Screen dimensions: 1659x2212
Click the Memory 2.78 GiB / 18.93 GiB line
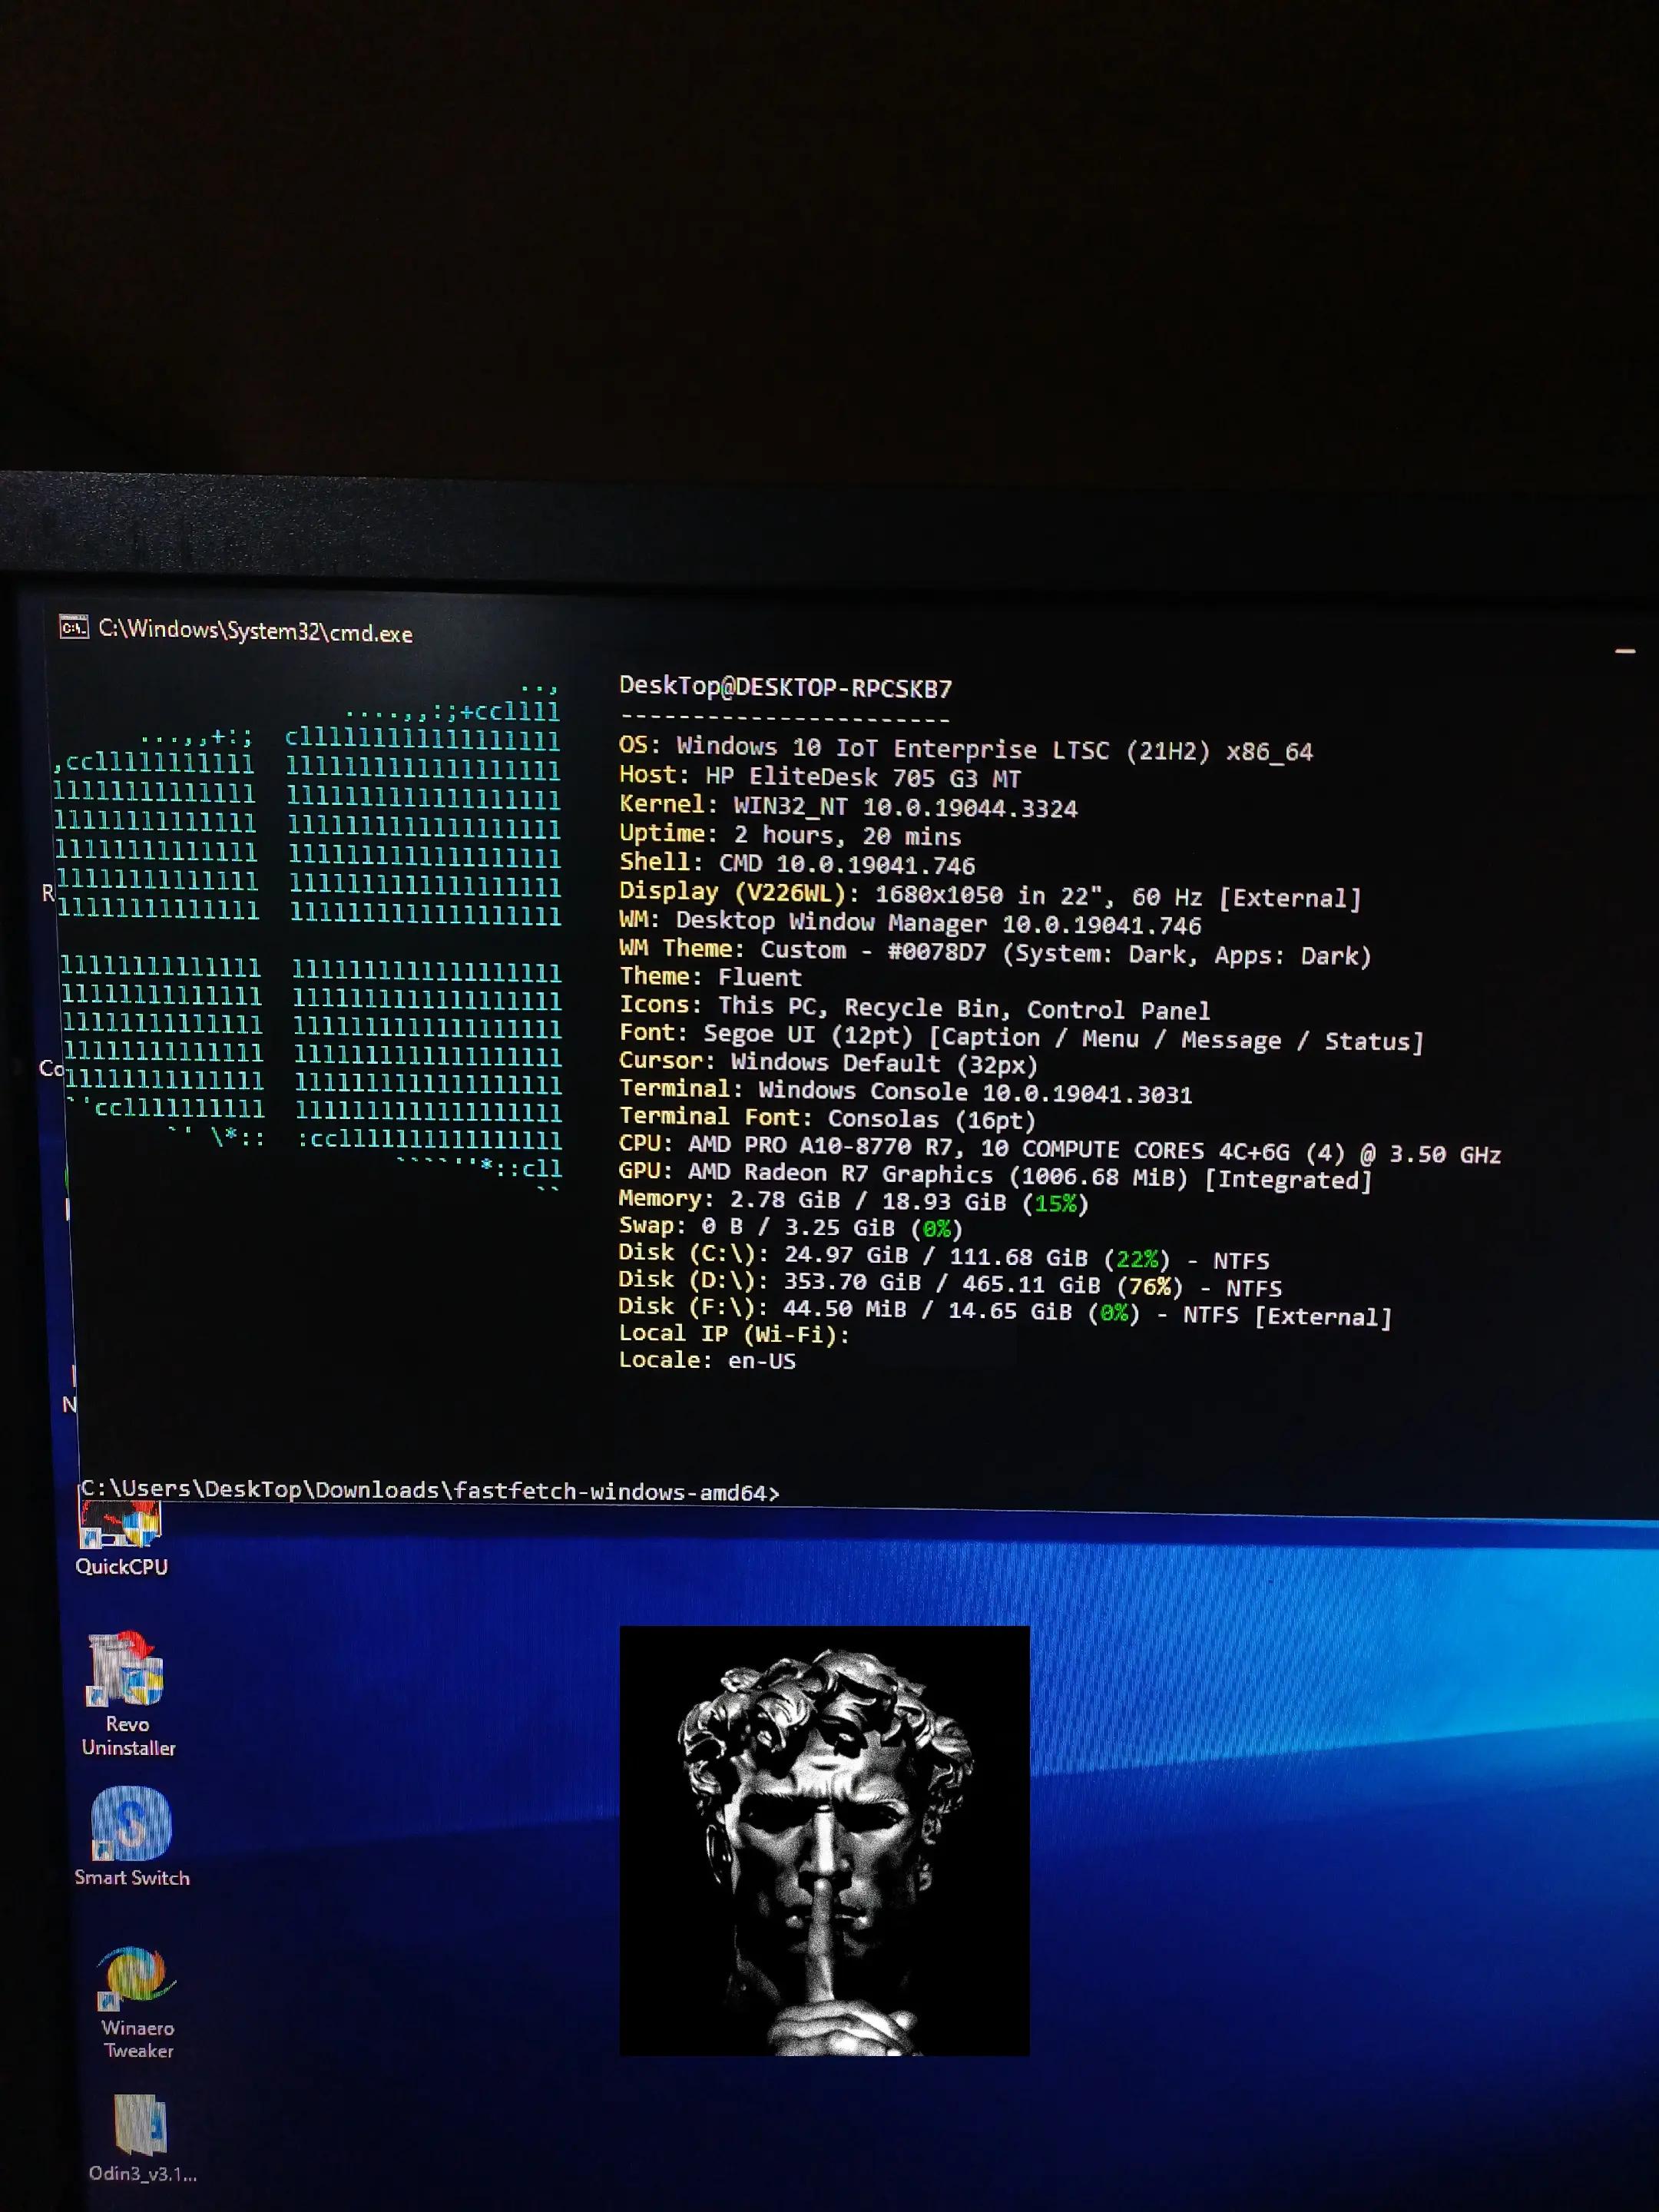(x=854, y=1201)
